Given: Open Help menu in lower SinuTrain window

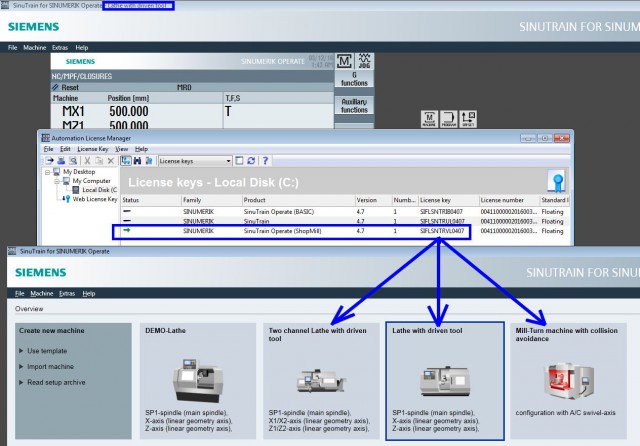Looking at the screenshot, I should [x=89, y=293].
